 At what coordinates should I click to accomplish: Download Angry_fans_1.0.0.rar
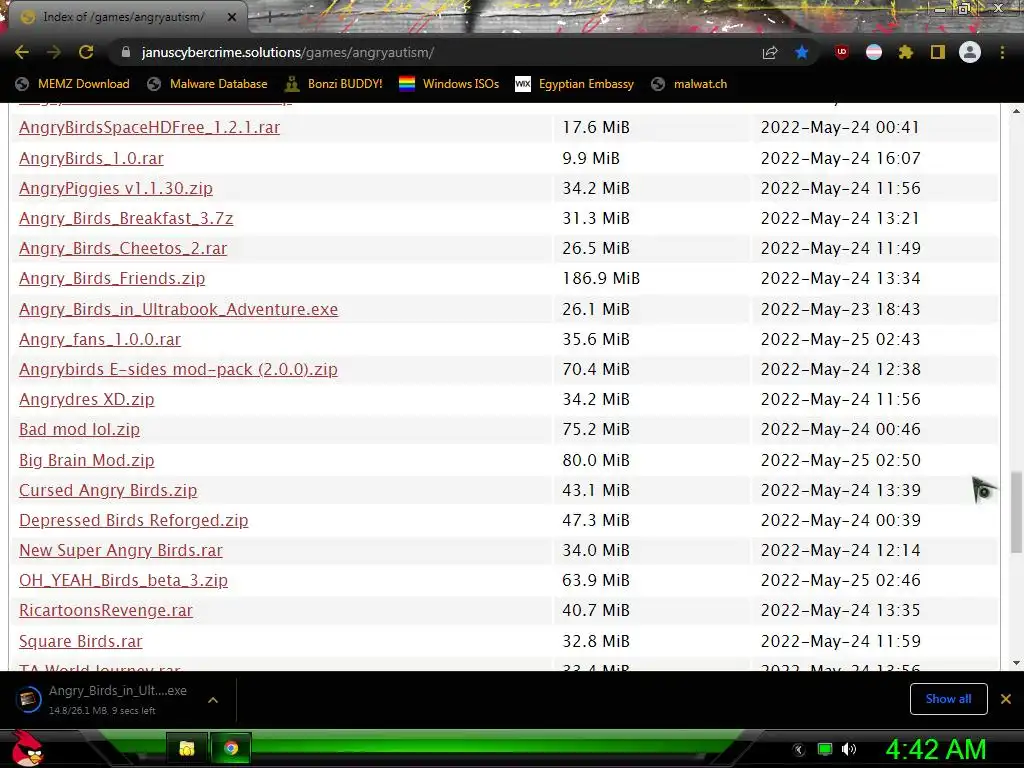pos(100,340)
